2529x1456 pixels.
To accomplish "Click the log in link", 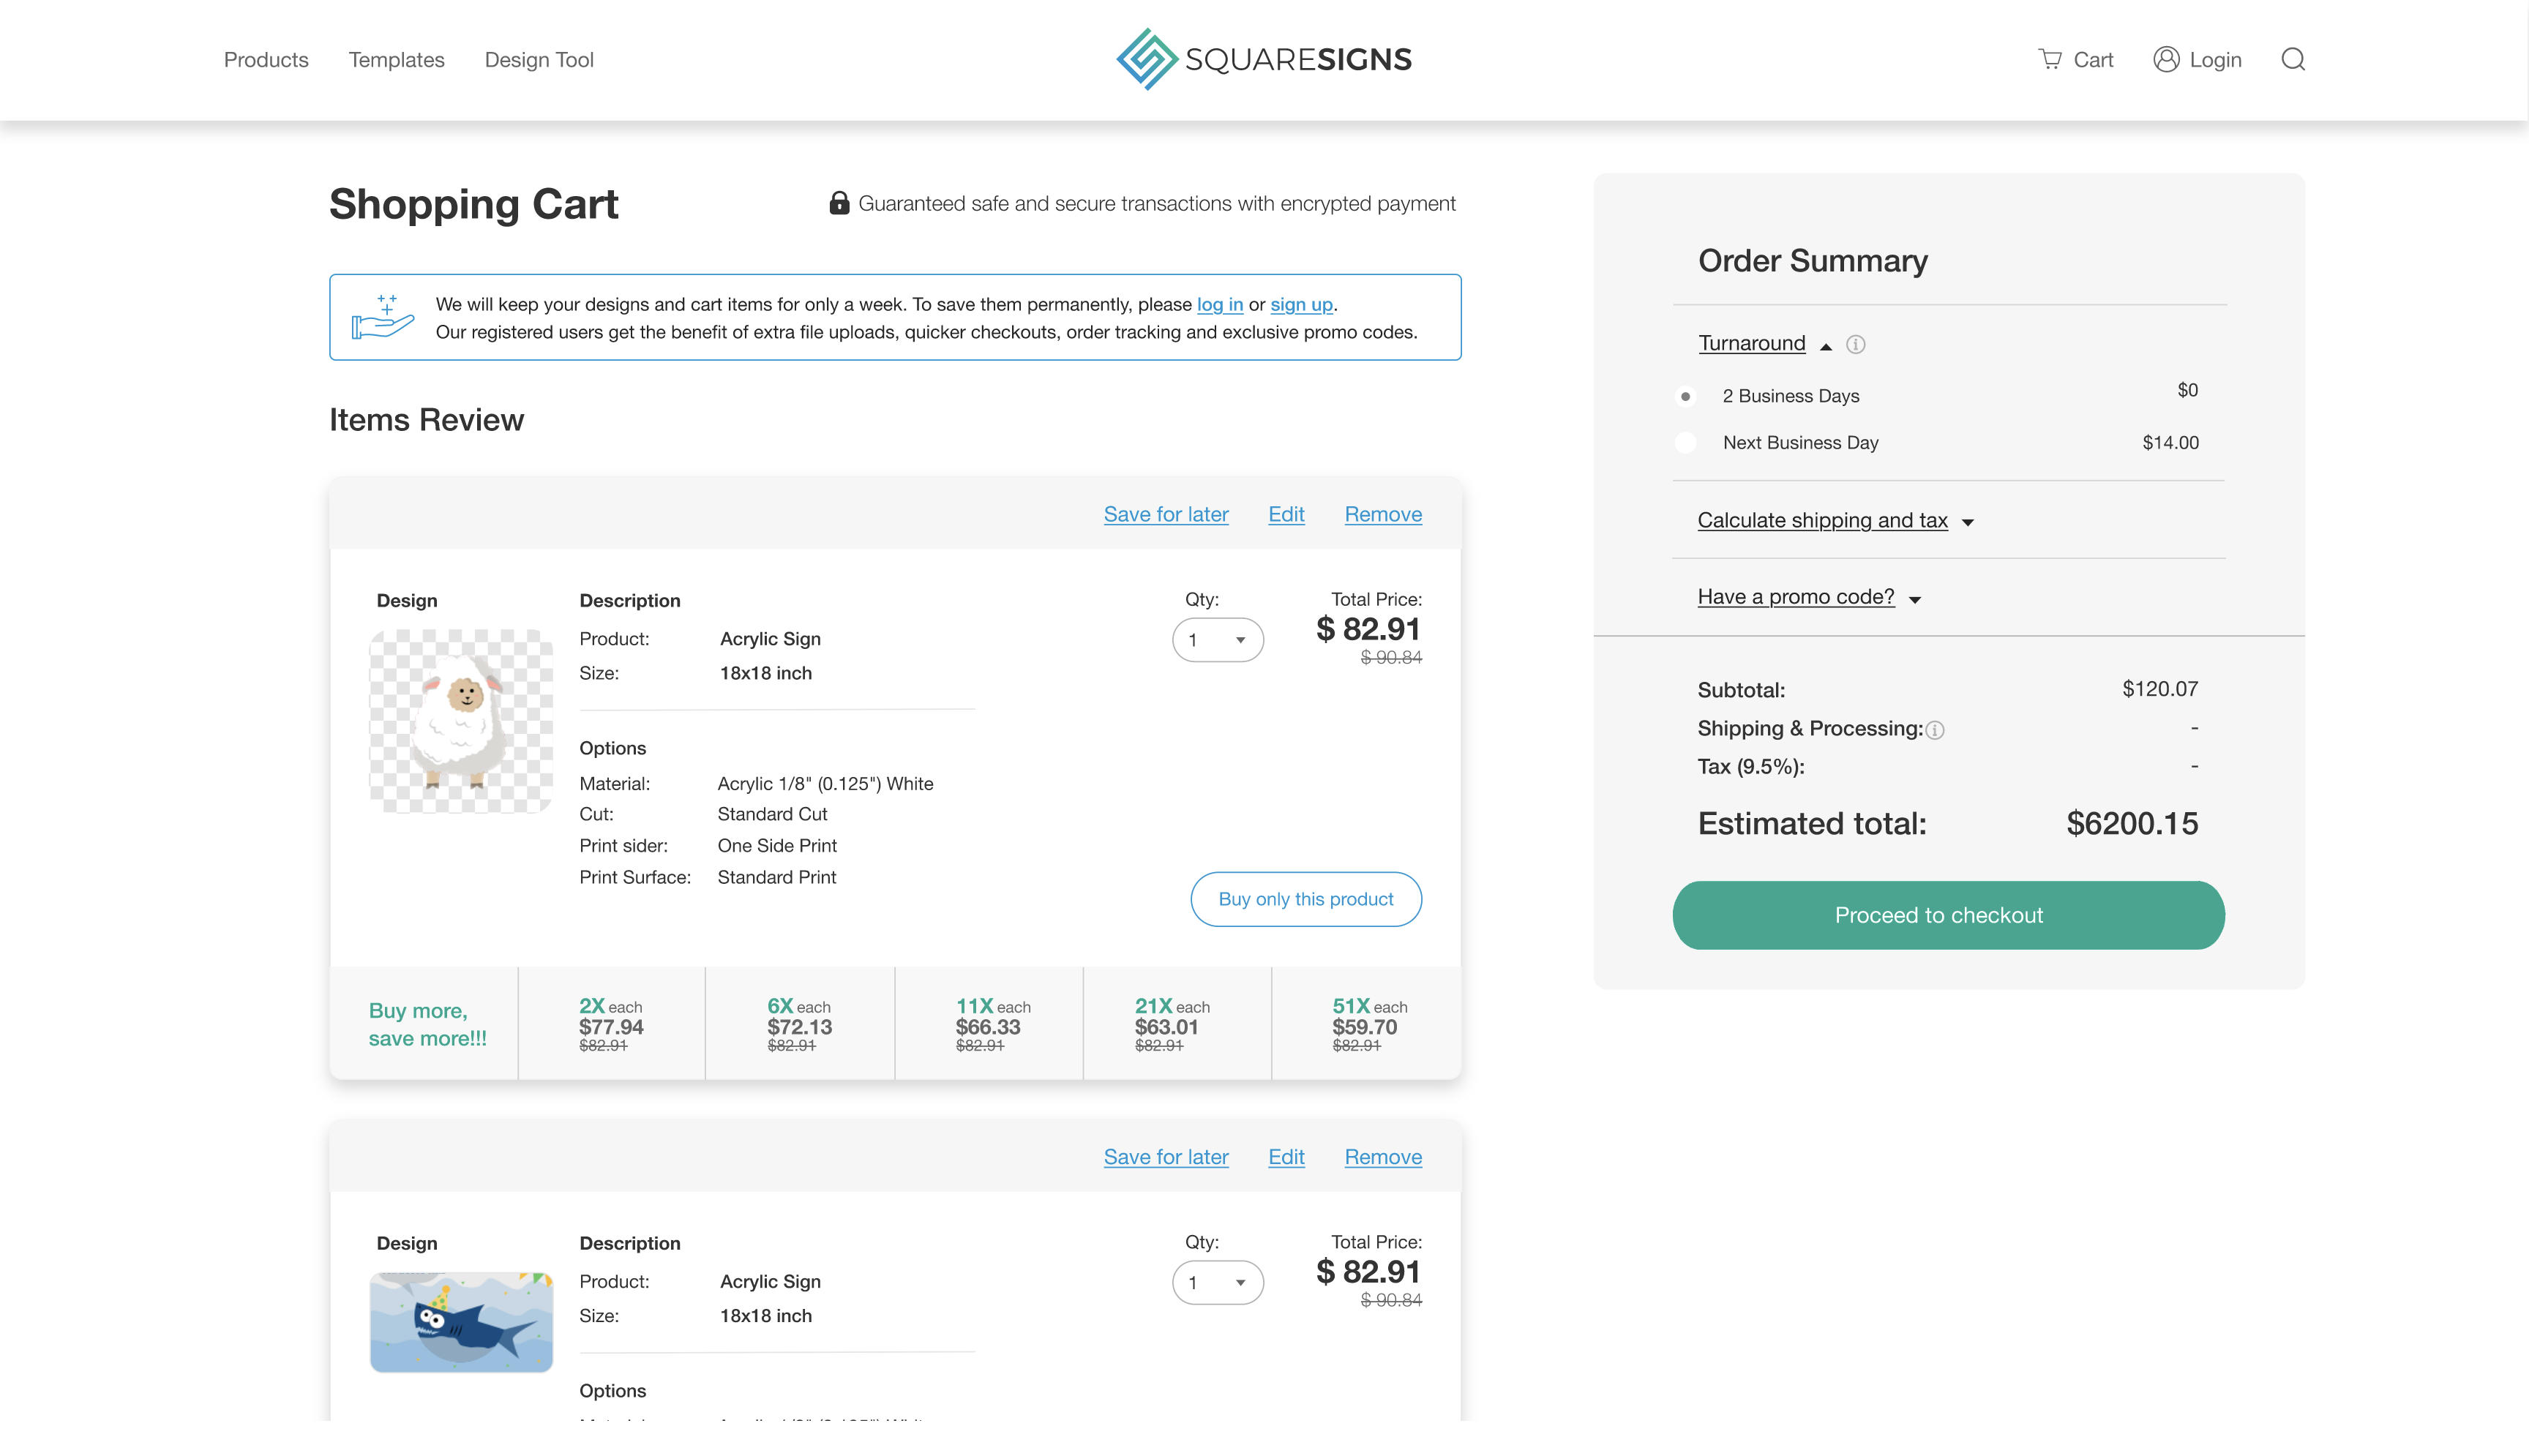I will 1220,304.
